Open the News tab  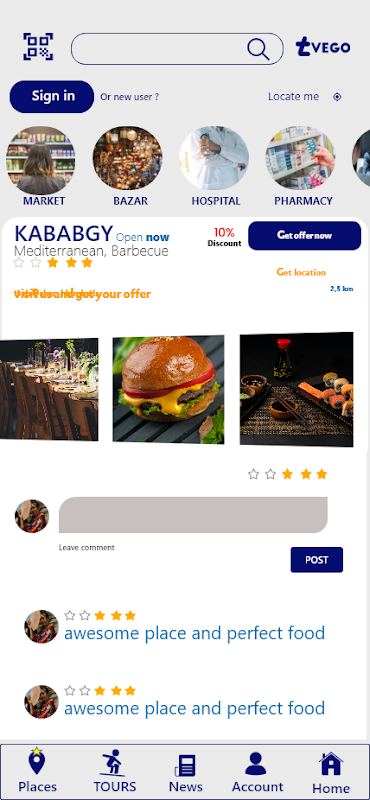pyautogui.click(x=185, y=774)
